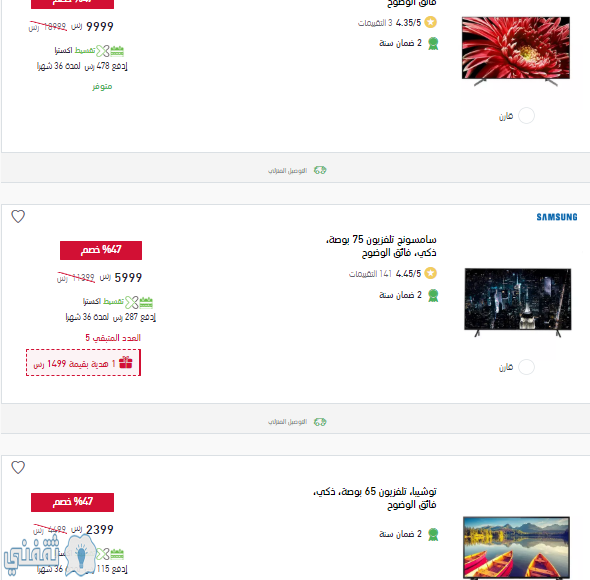590x580 pixels.
Task: Click home delivery truck icon under Sony TV
Action: (x=320, y=170)
